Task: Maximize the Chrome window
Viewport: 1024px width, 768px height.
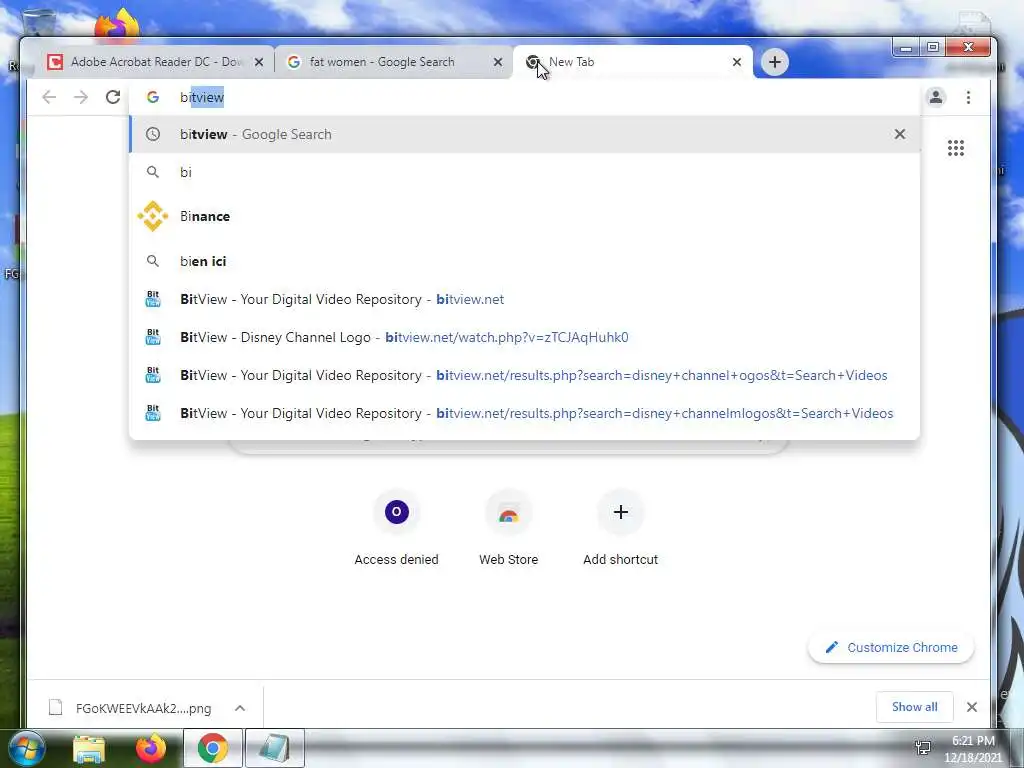Action: point(933,48)
